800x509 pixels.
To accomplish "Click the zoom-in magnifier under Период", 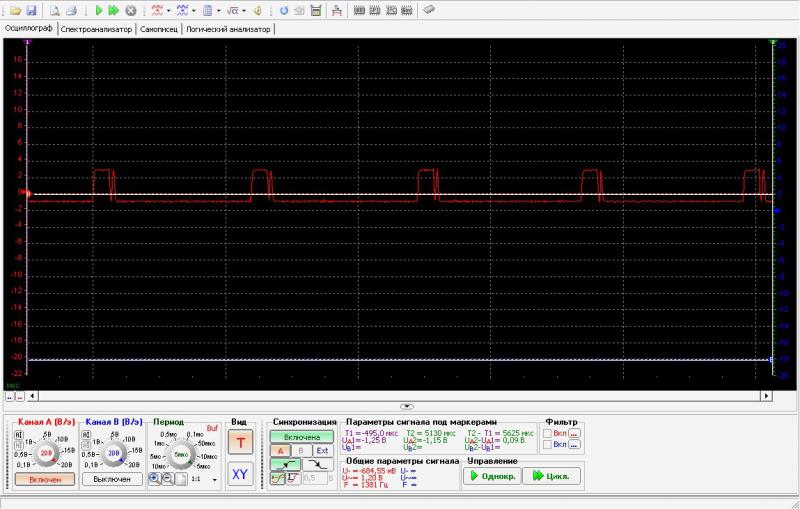I will 155,478.
